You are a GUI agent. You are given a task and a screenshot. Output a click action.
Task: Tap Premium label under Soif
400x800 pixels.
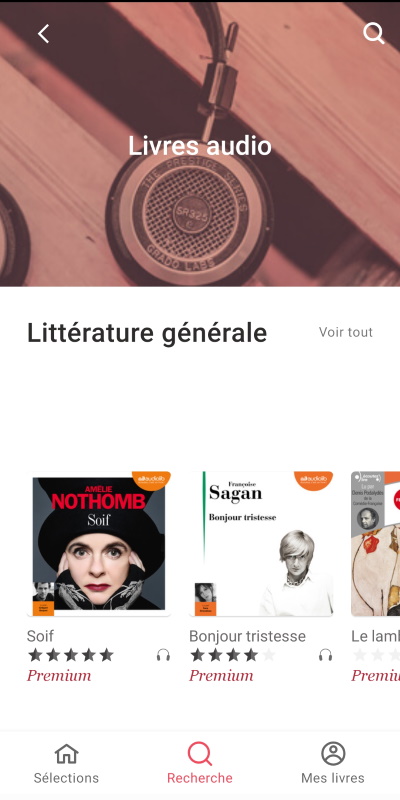click(59, 676)
